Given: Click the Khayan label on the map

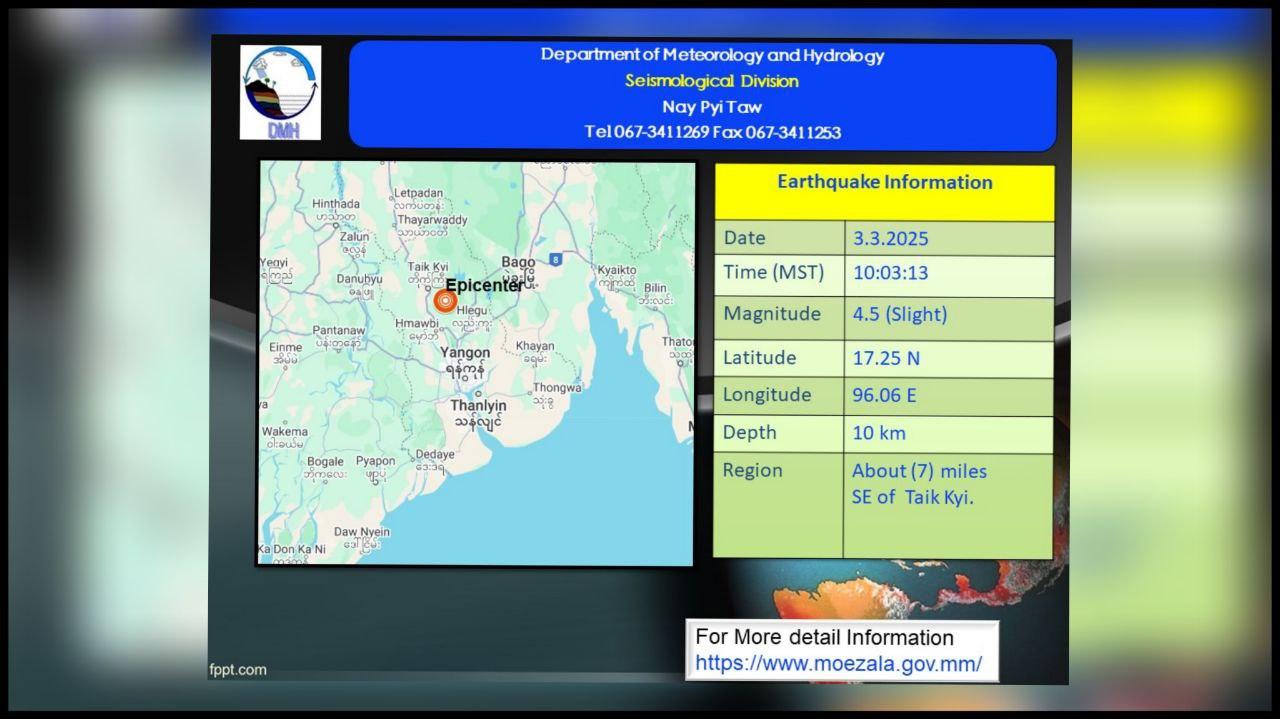Looking at the screenshot, I should click(535, 346).
